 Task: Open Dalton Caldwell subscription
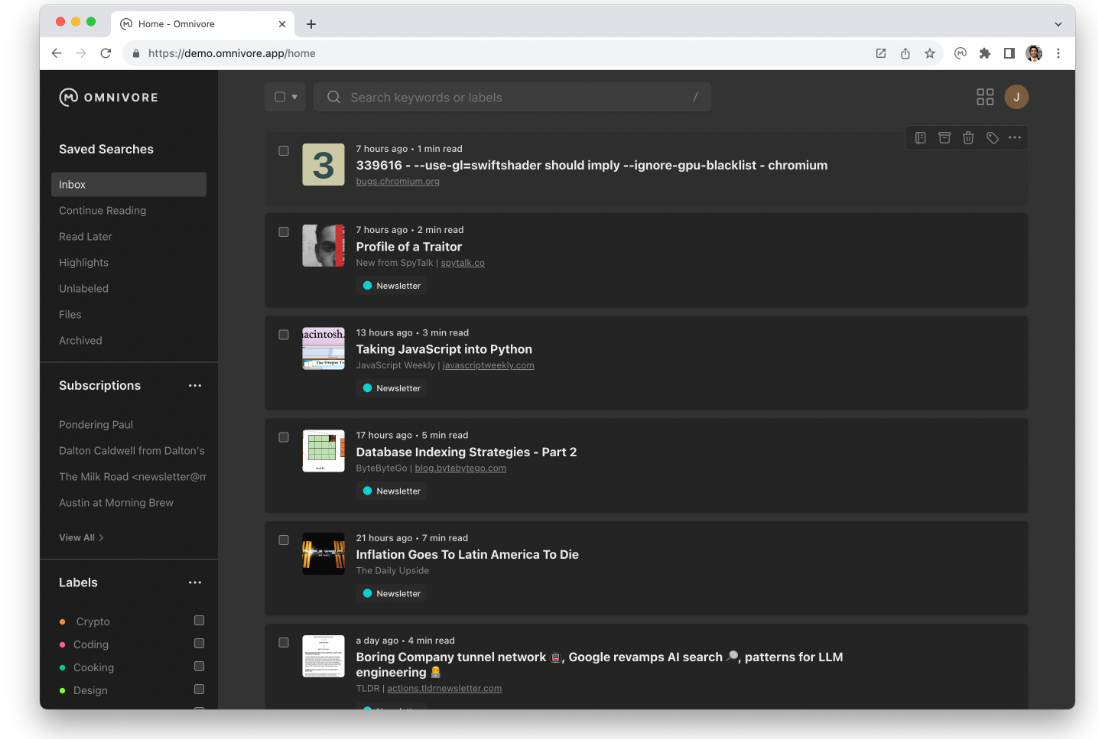click(132, 450)
